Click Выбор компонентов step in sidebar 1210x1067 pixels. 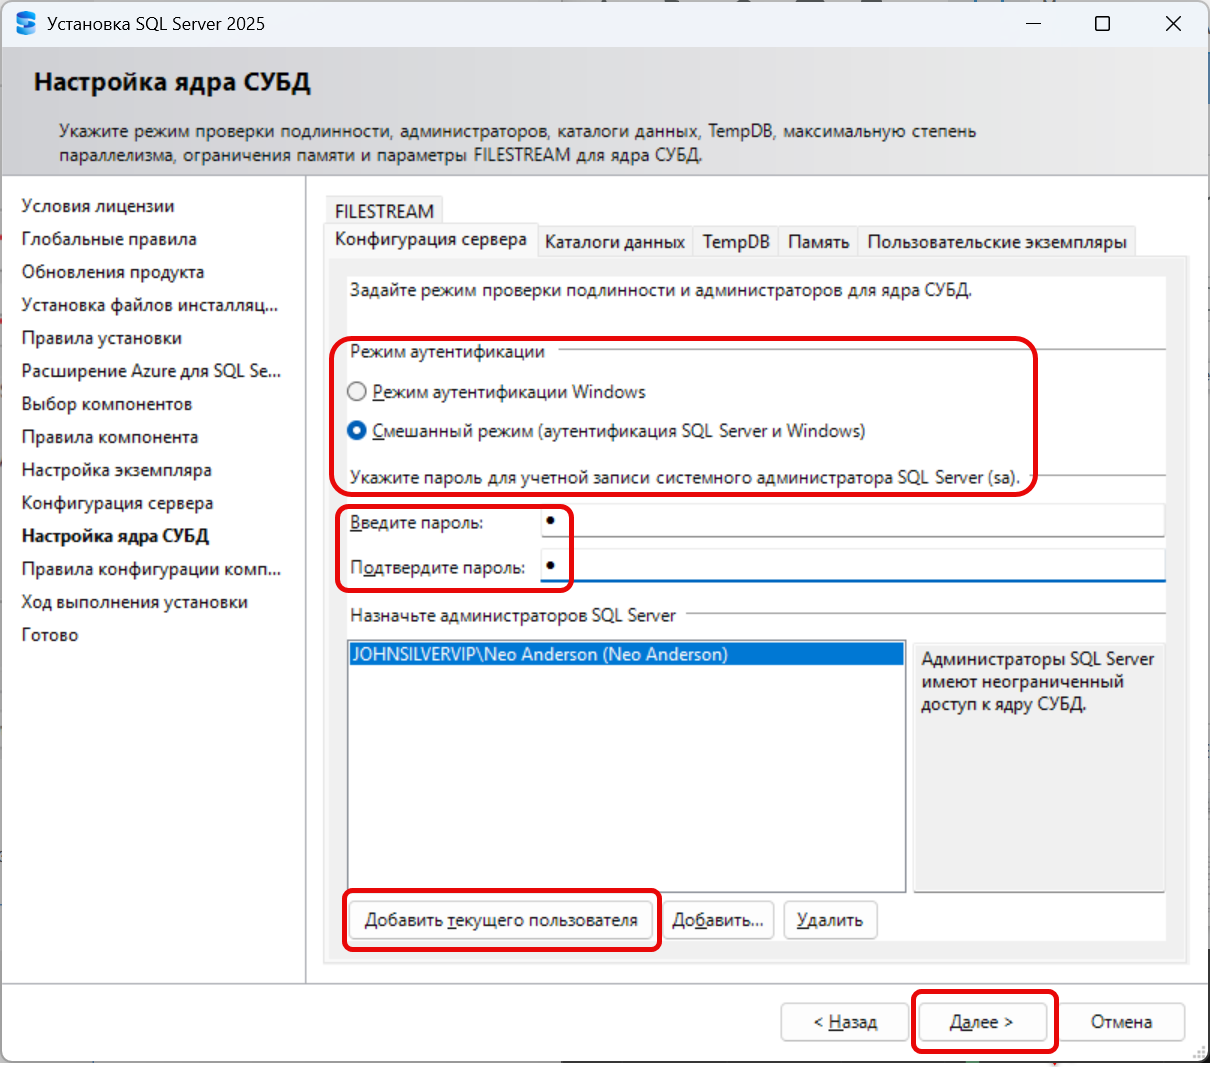coord(107,404)
